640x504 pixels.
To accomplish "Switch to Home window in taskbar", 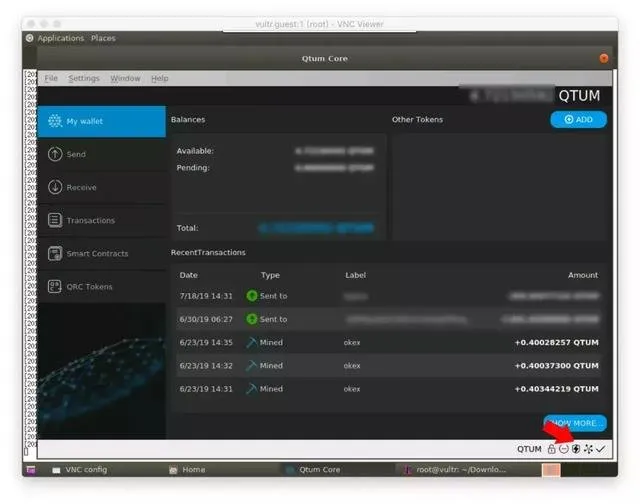I will point(188,469).
